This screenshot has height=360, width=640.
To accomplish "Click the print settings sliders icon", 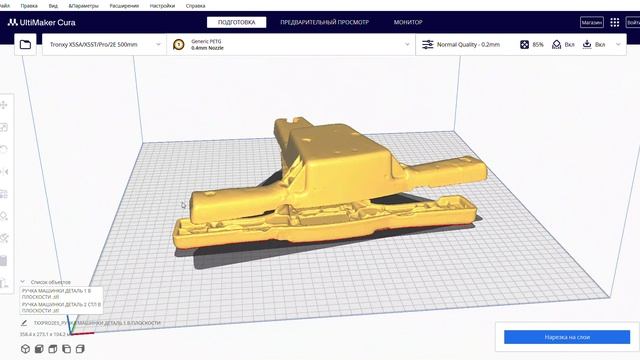I will click(427, 44).
